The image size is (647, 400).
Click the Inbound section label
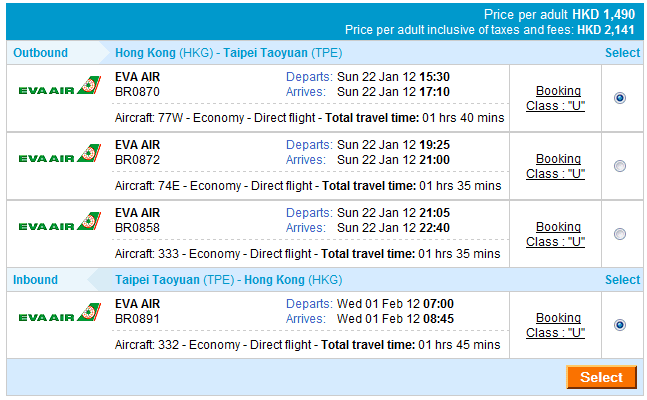[36, 280]
